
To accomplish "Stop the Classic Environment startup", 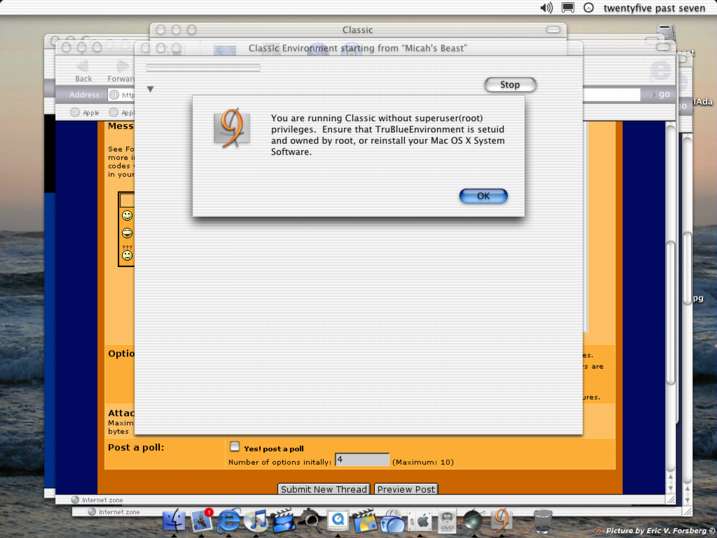I will click(510, 85).
